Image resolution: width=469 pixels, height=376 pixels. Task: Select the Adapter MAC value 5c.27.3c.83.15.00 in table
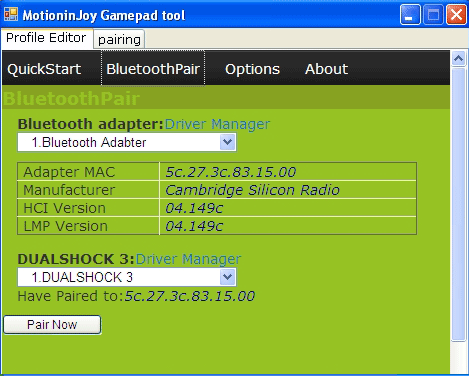pyautogui.click(x=231, y=172)
